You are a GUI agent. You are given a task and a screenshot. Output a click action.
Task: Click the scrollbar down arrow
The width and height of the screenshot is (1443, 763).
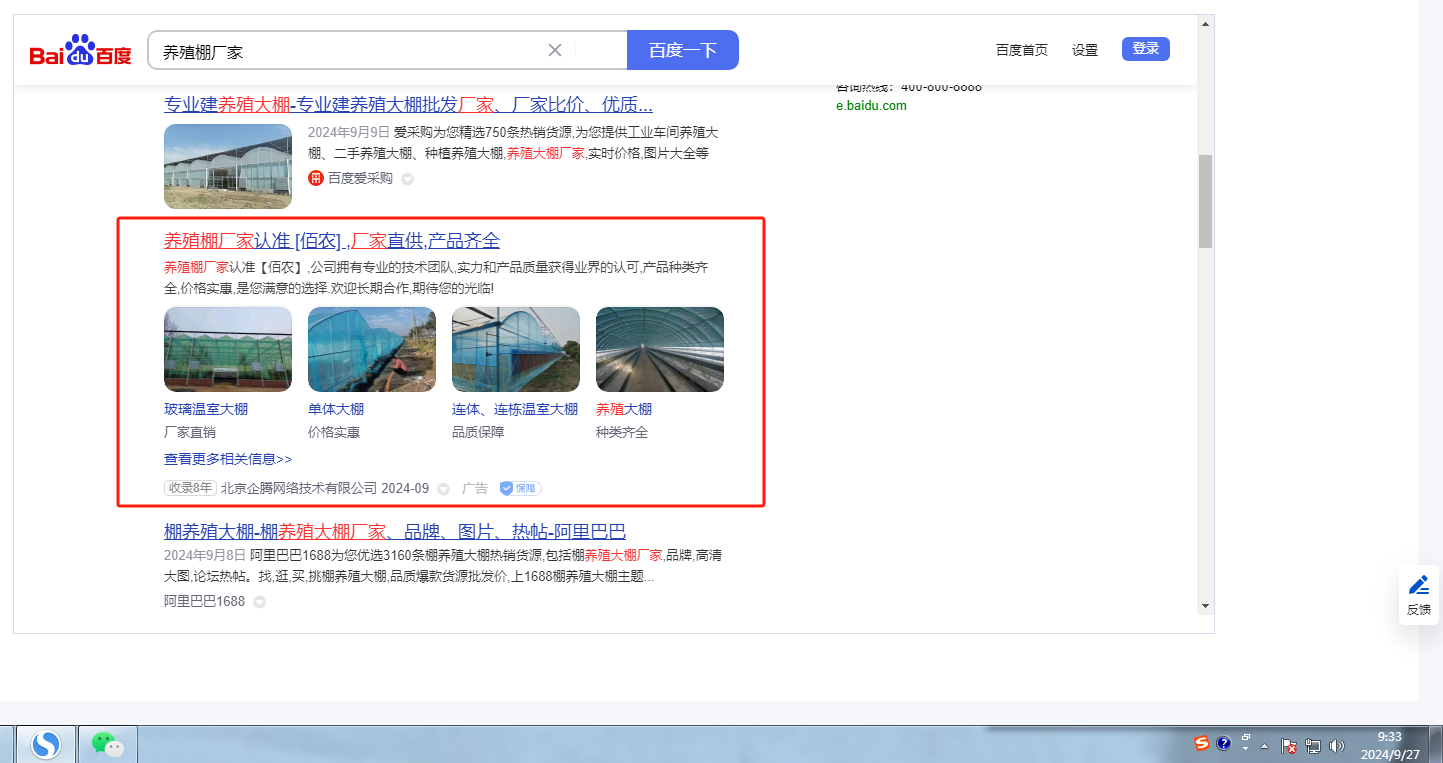pyautogui.click(x=1205, y=606)
